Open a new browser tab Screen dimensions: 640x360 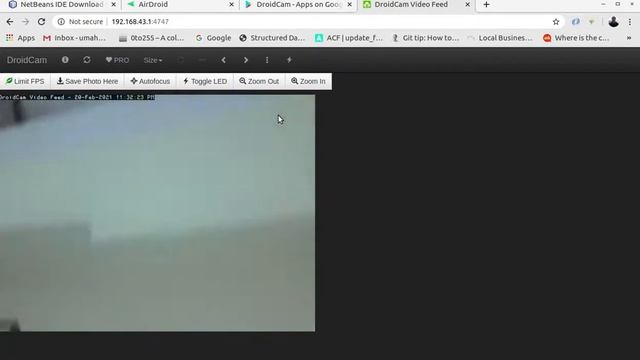[x=486, y=4]
